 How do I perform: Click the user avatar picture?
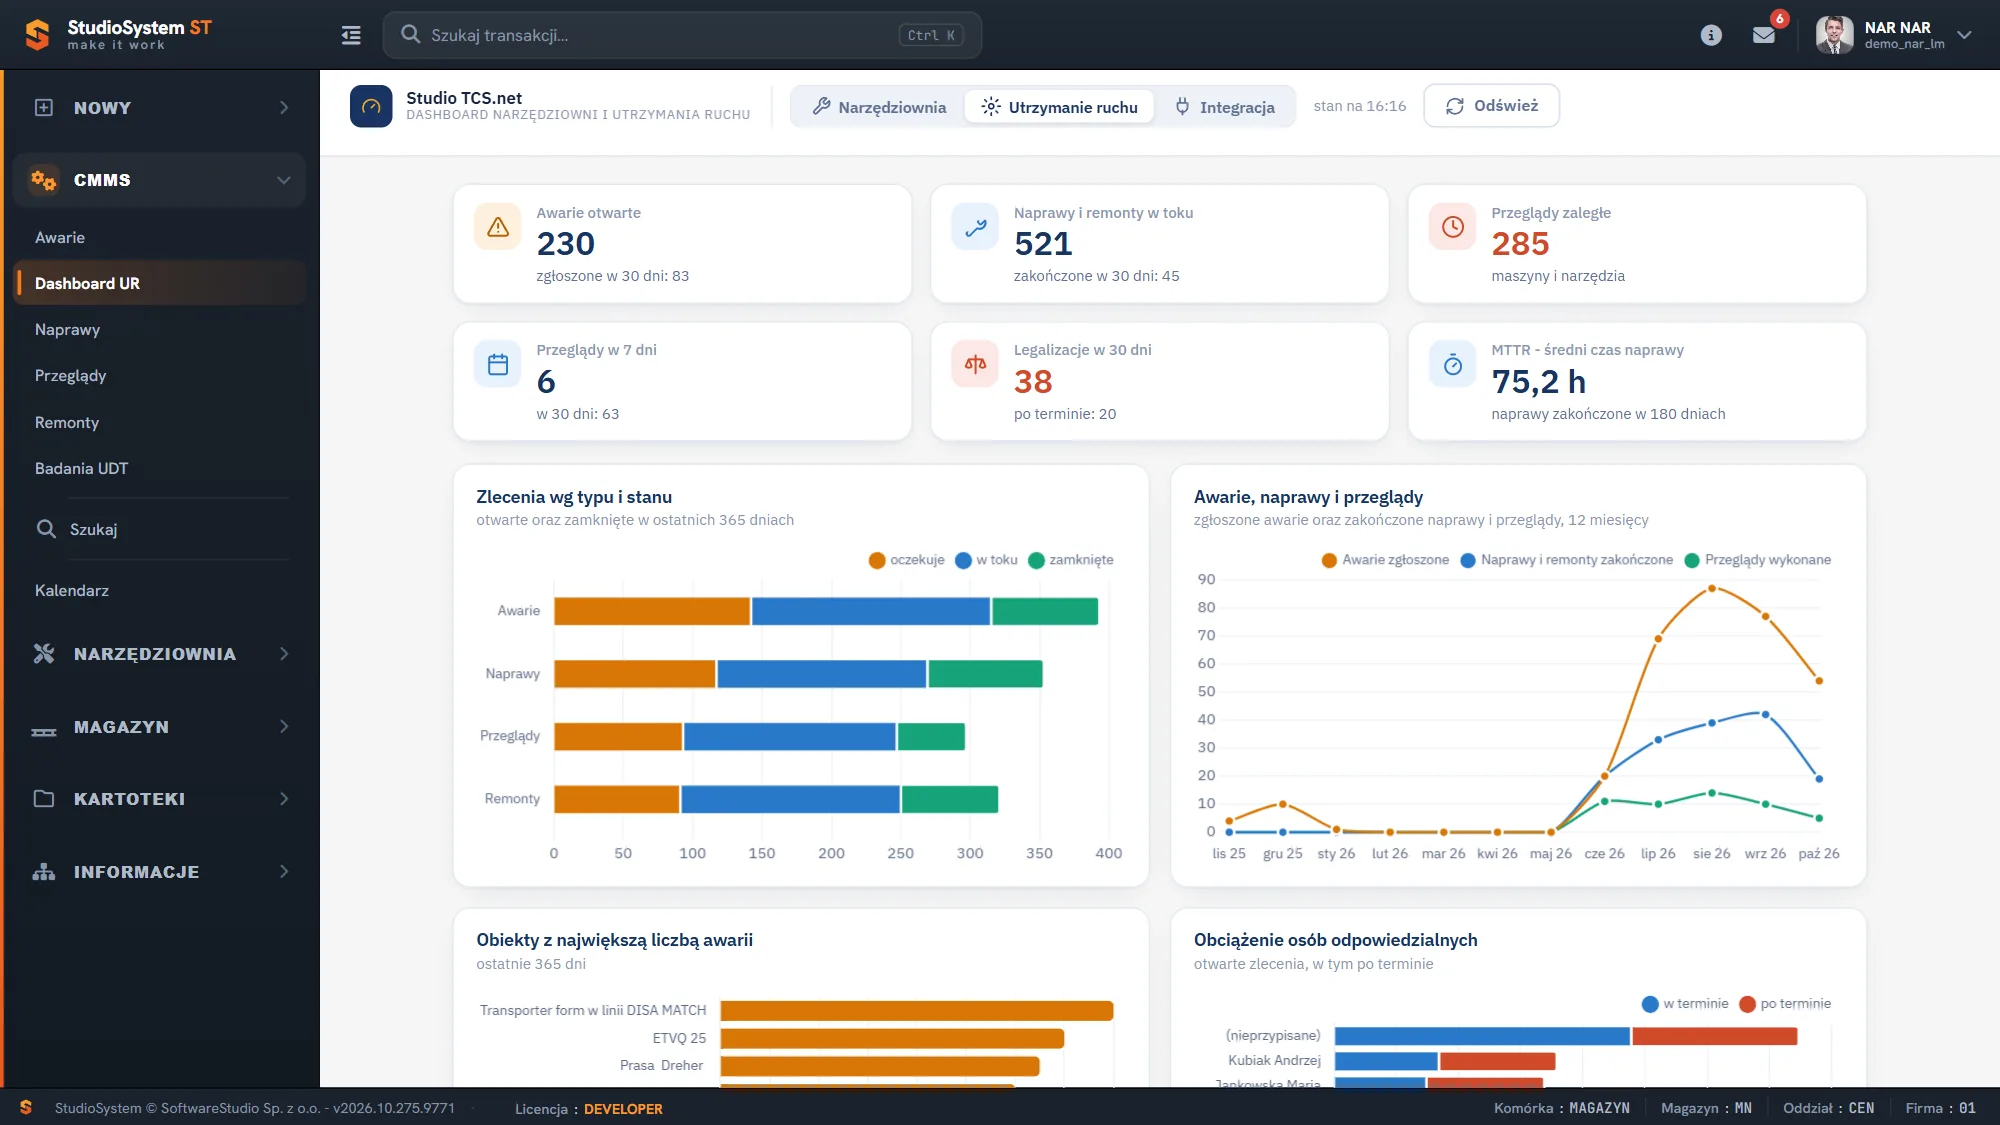[1834, 35]
